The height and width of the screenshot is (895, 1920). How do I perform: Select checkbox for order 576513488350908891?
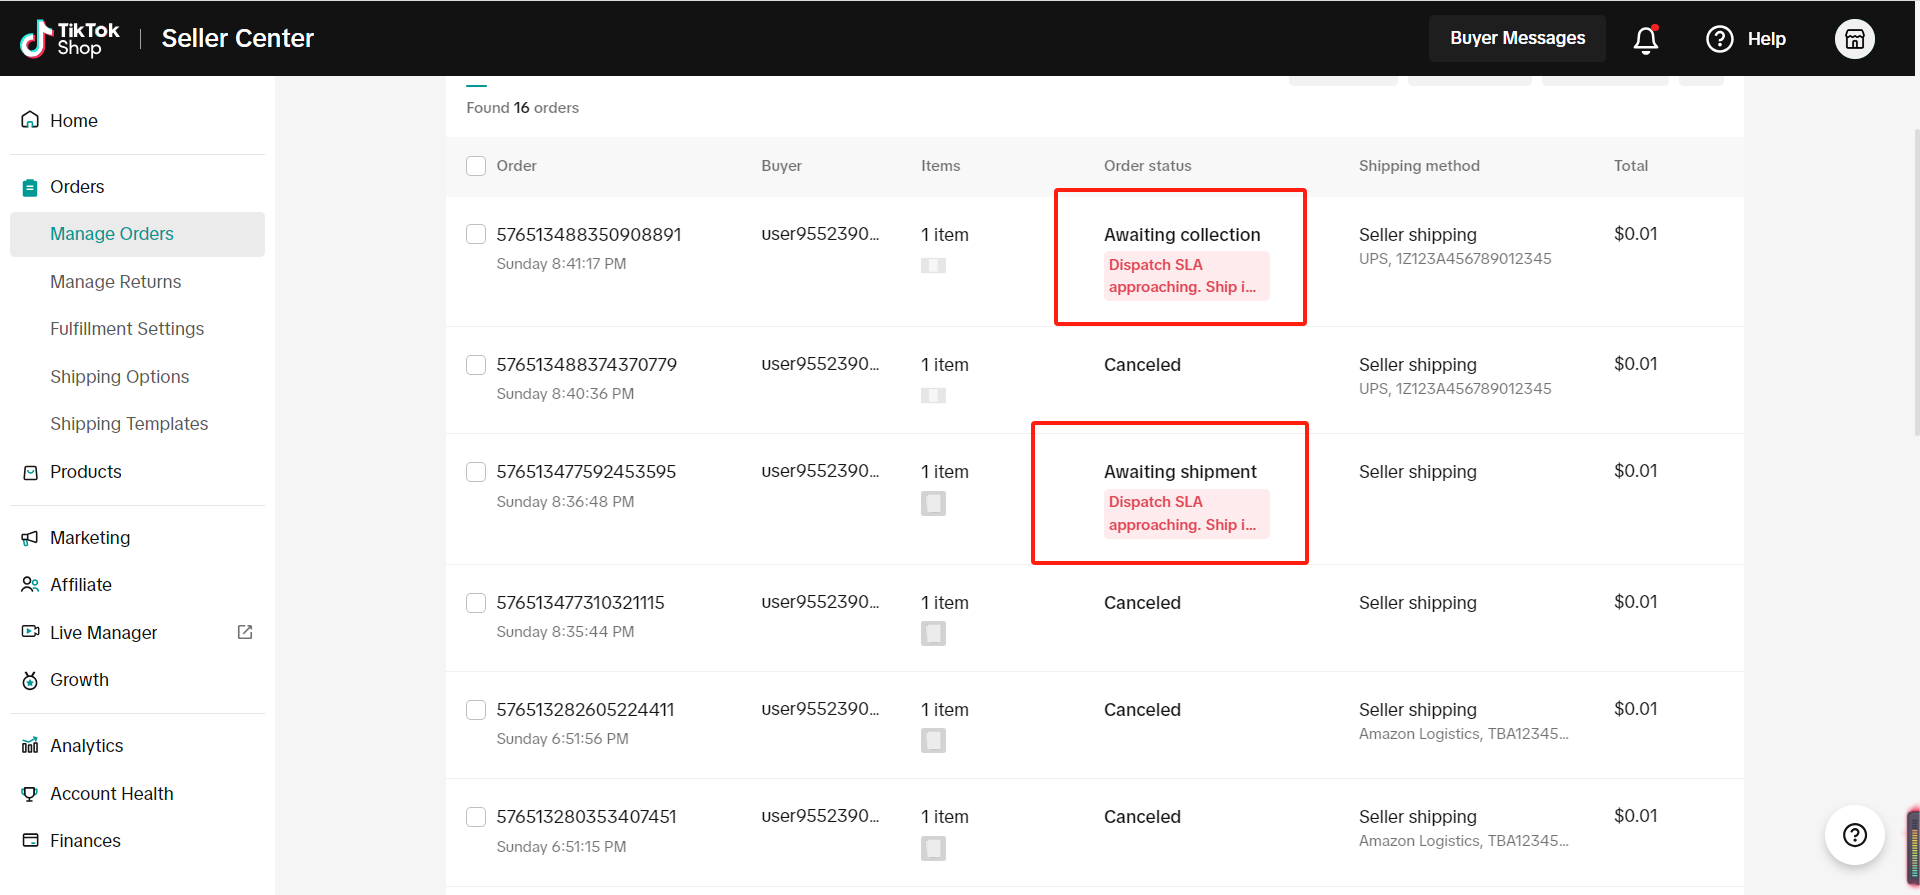(476, 234)
